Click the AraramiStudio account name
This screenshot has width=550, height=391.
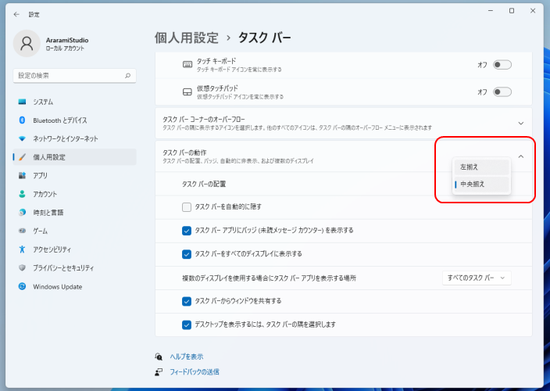pyautogui.click(x=67, y=40)
